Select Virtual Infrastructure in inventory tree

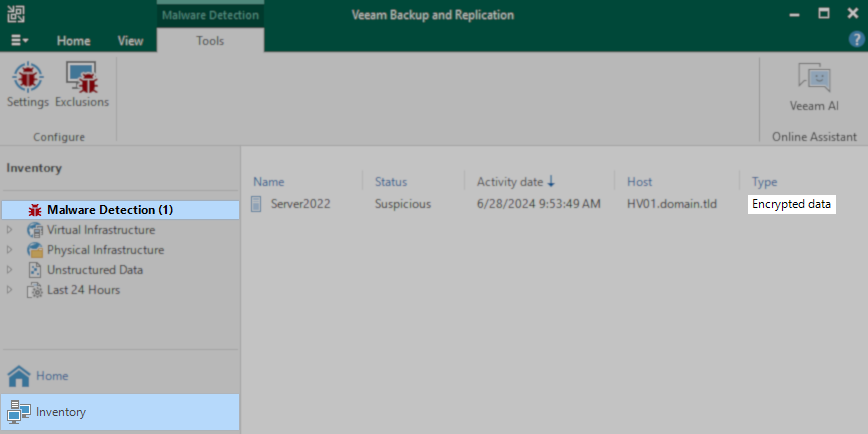[x=101, y=230]
